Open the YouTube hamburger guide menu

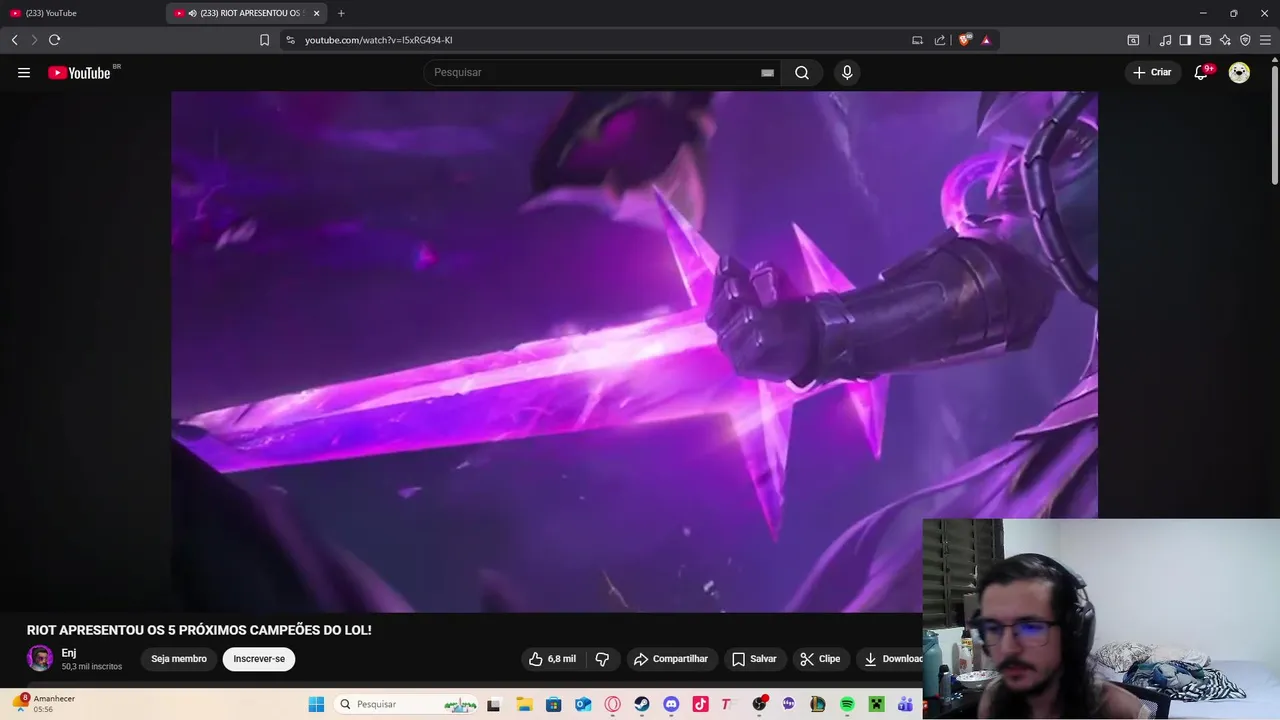click(x=24, y=72)
